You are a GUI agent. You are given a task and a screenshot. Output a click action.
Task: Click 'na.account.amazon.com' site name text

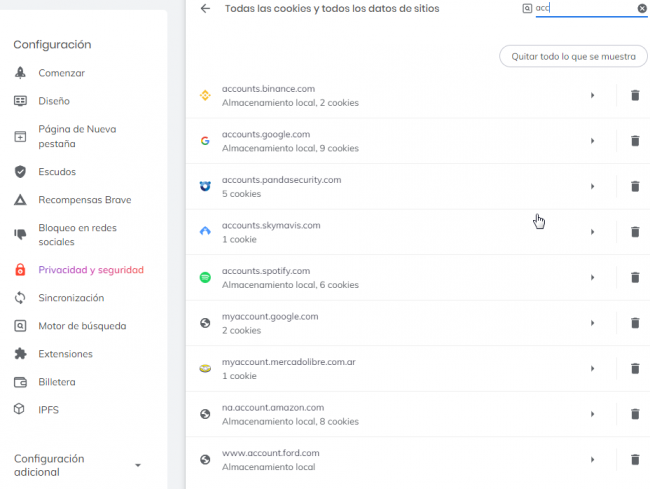[273, 408]
